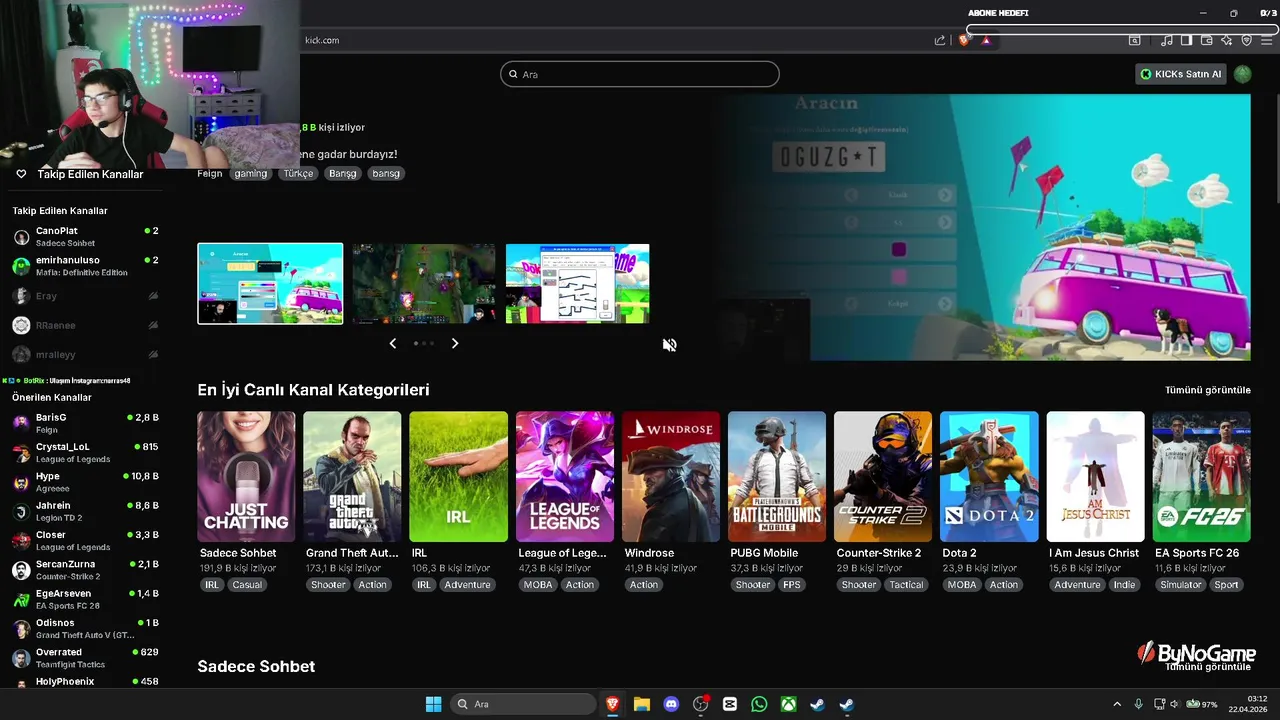Open the Leo AI sparkle icon

coord(1227,40)
